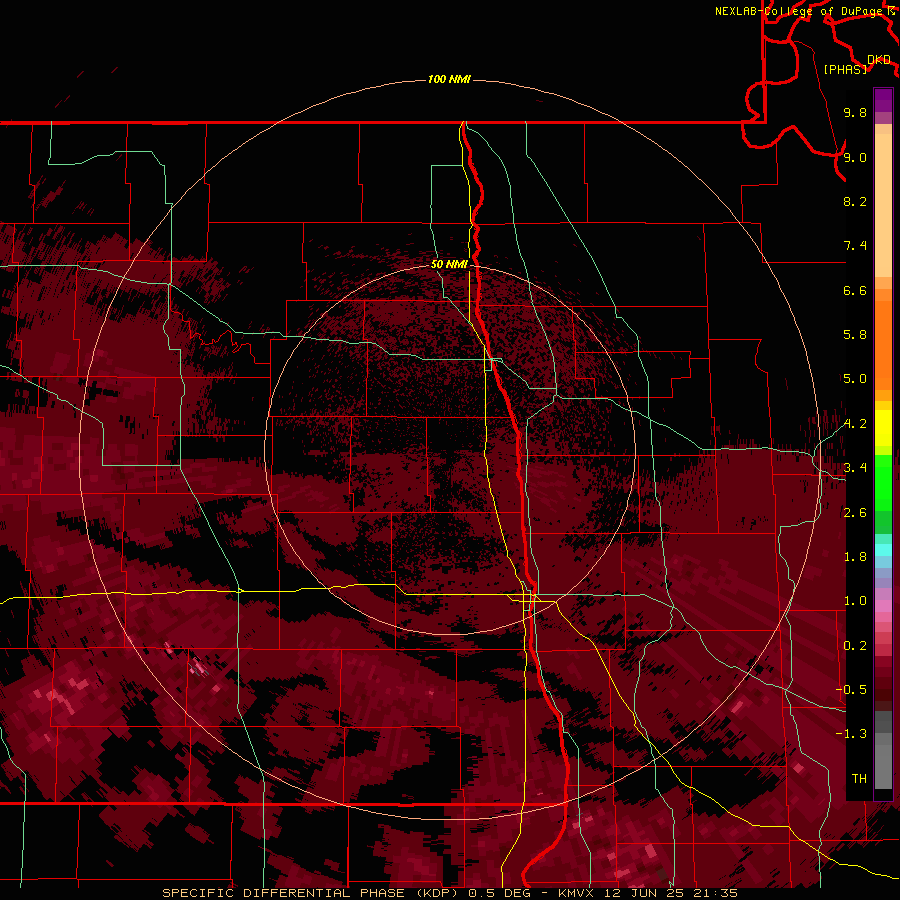Select the 7.4 scale value
900x900 pixels.
[x=855, y=246]
